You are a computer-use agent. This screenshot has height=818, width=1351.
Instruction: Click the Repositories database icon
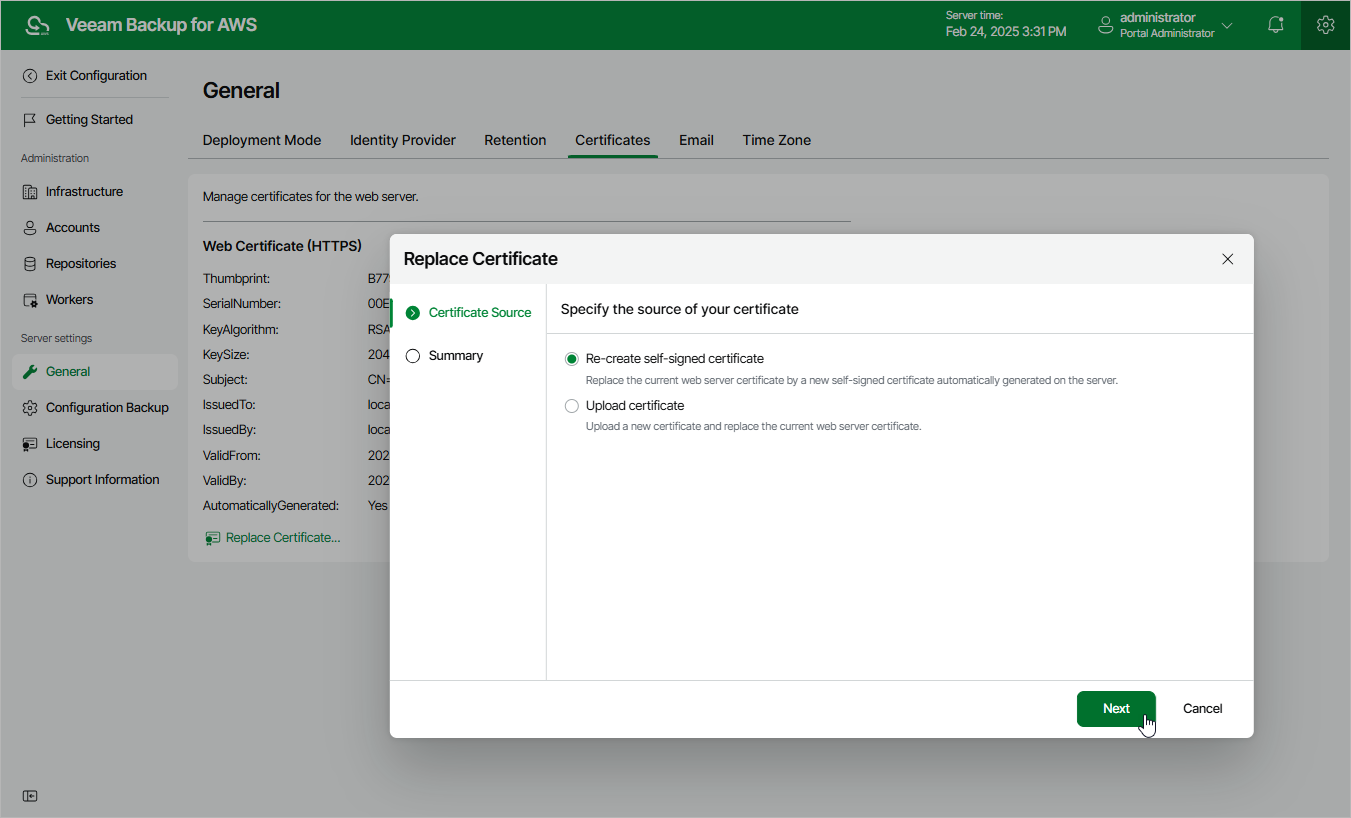point(30,264)
